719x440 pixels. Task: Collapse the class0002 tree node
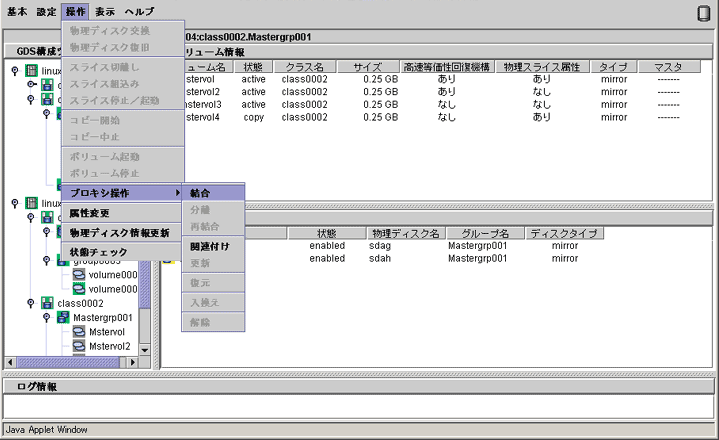(x=30, y=303)
